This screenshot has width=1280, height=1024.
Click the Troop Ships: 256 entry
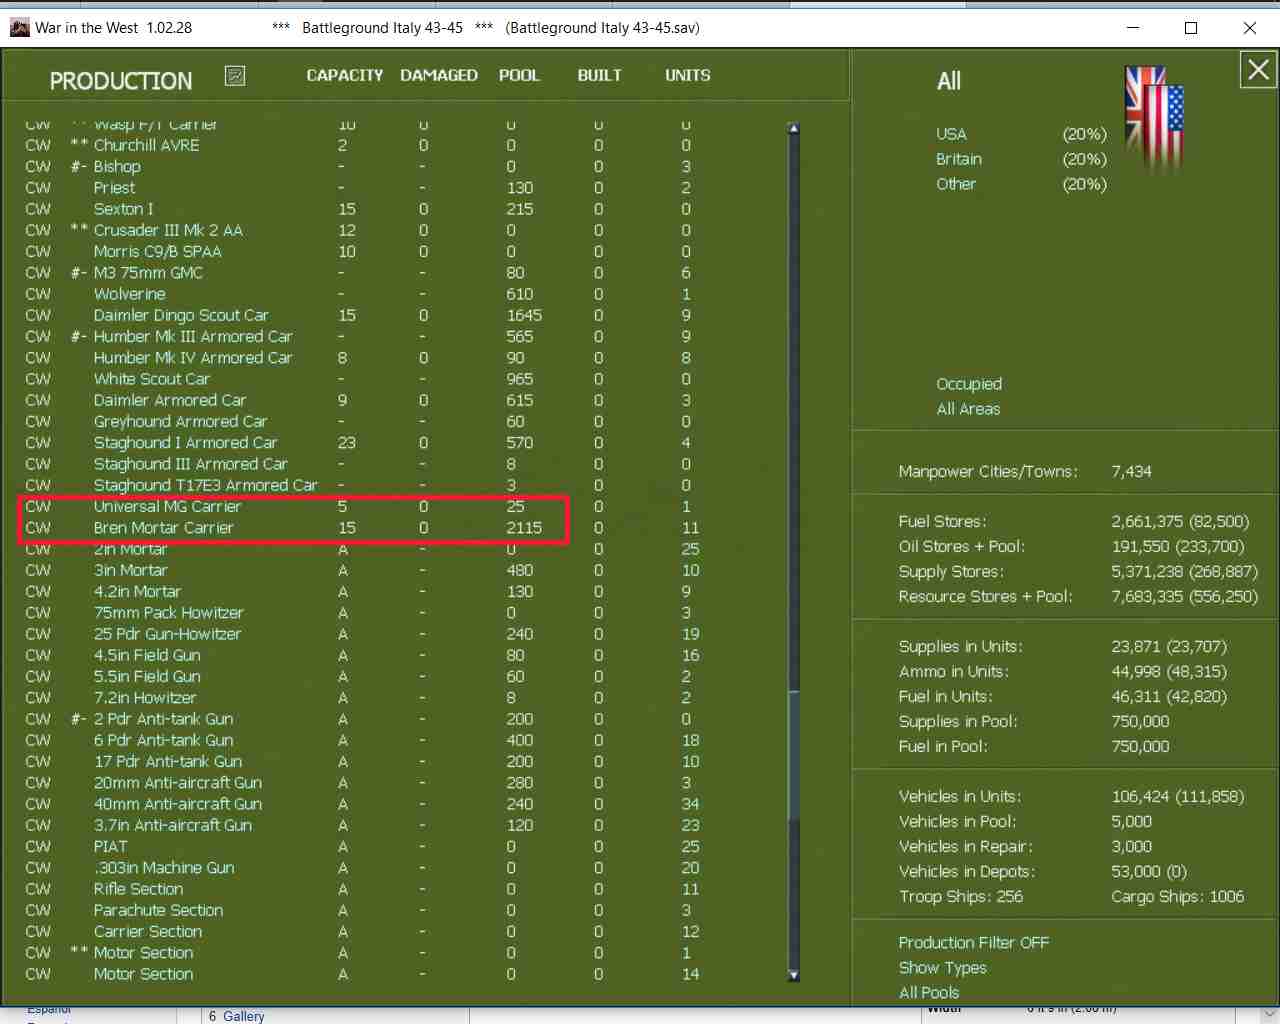point(960,897)
